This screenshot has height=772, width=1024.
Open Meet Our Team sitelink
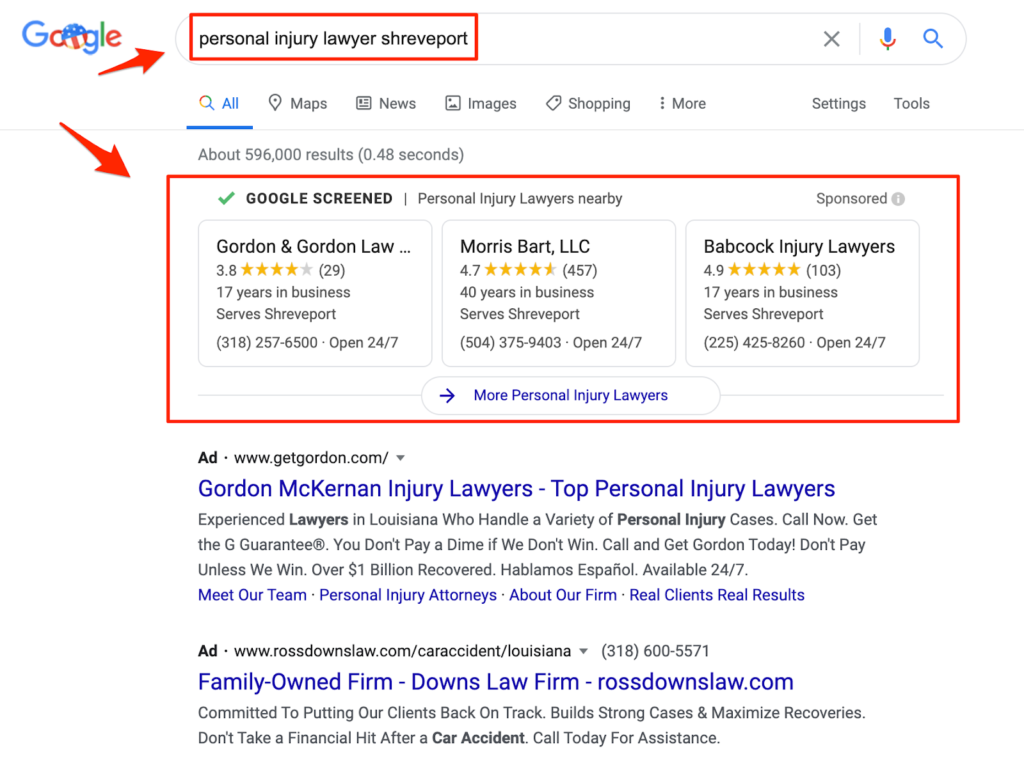point(252,595)
